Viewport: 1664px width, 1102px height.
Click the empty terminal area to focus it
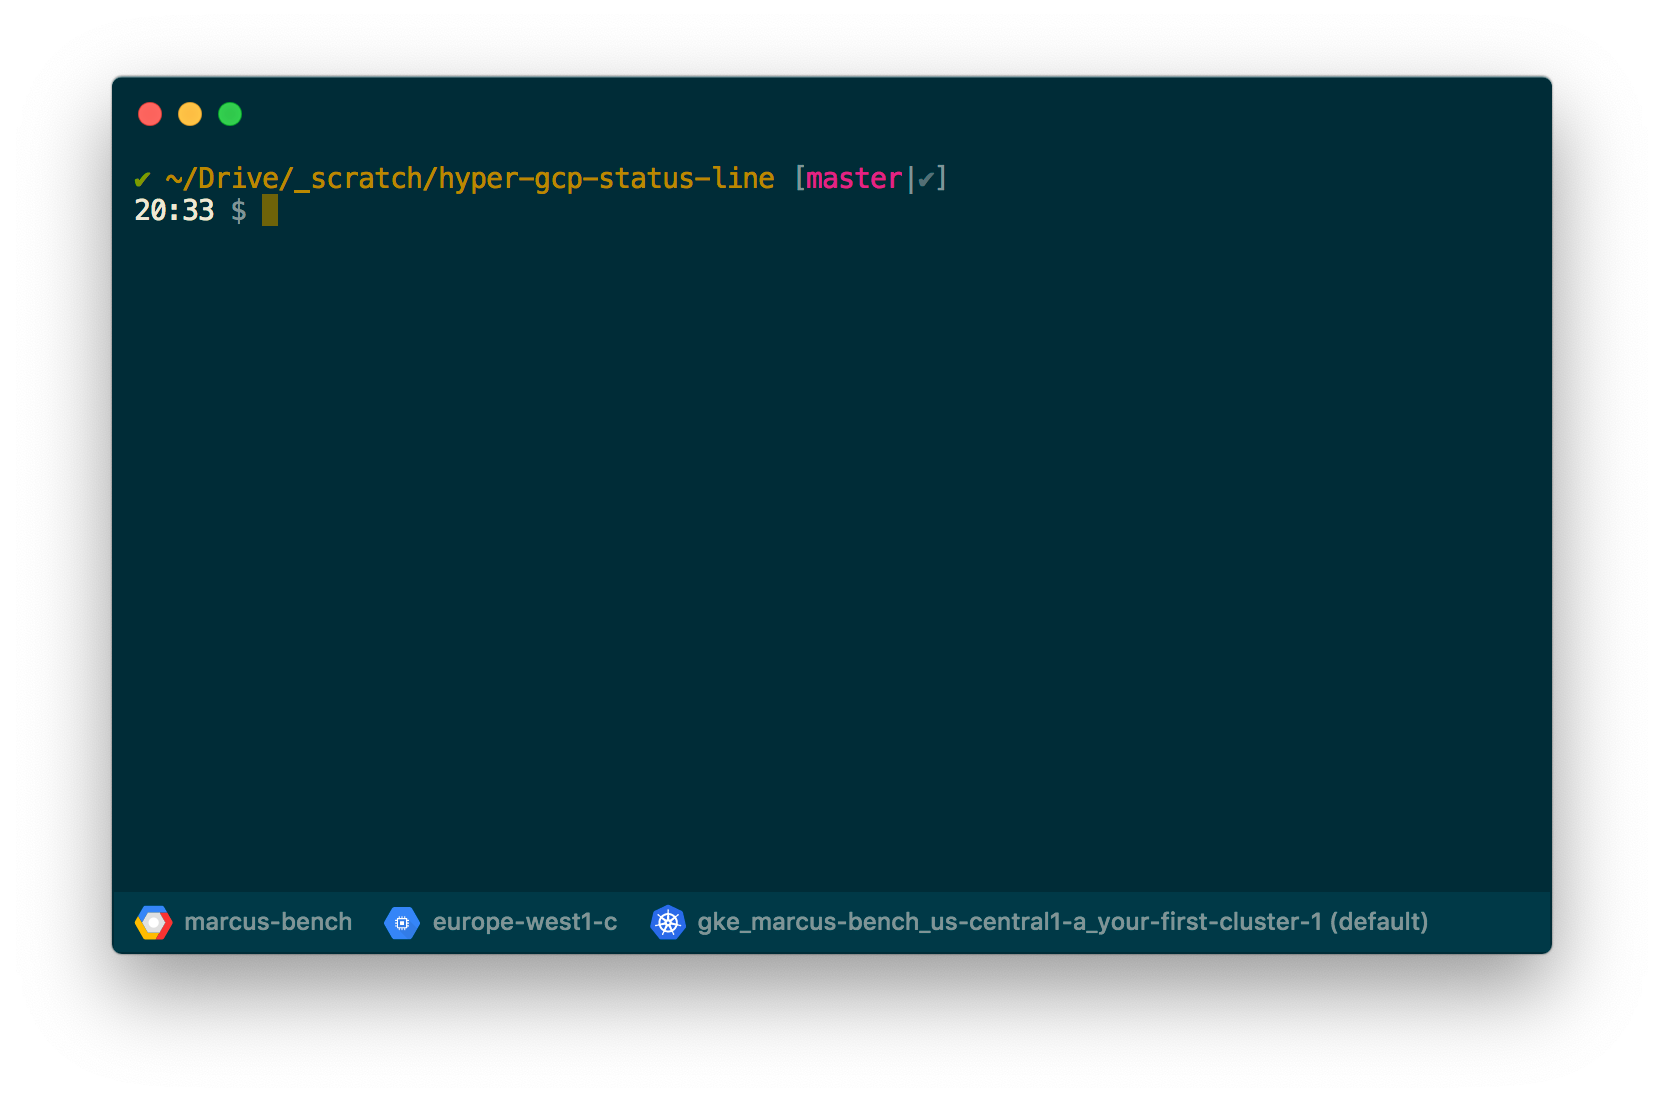pyautogui.click(x=830, y=550)
